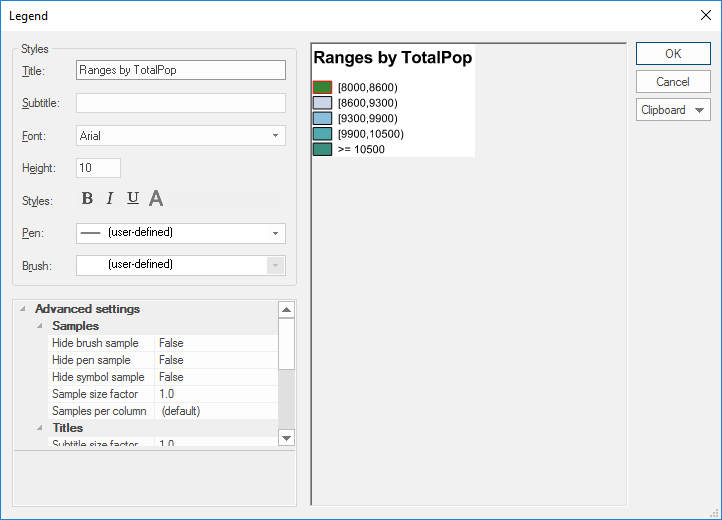Click the Height value field
The height and width of the screenshot is (520, 722).
click(98, 168)
